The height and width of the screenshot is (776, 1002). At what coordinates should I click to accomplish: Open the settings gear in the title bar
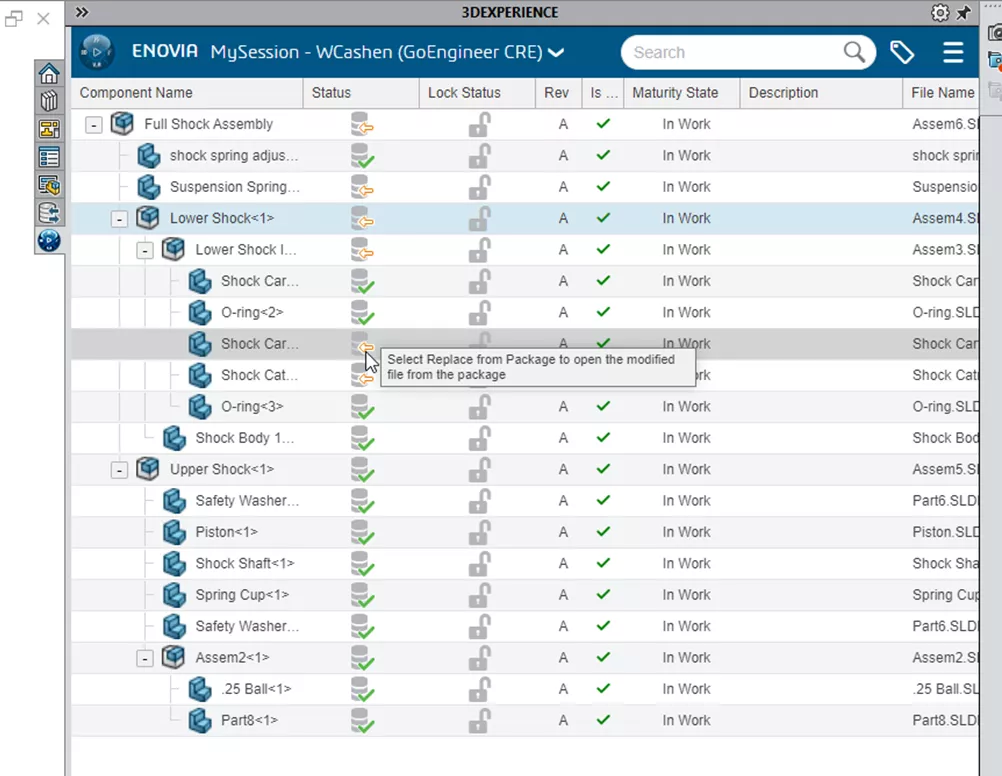point(938,12)
